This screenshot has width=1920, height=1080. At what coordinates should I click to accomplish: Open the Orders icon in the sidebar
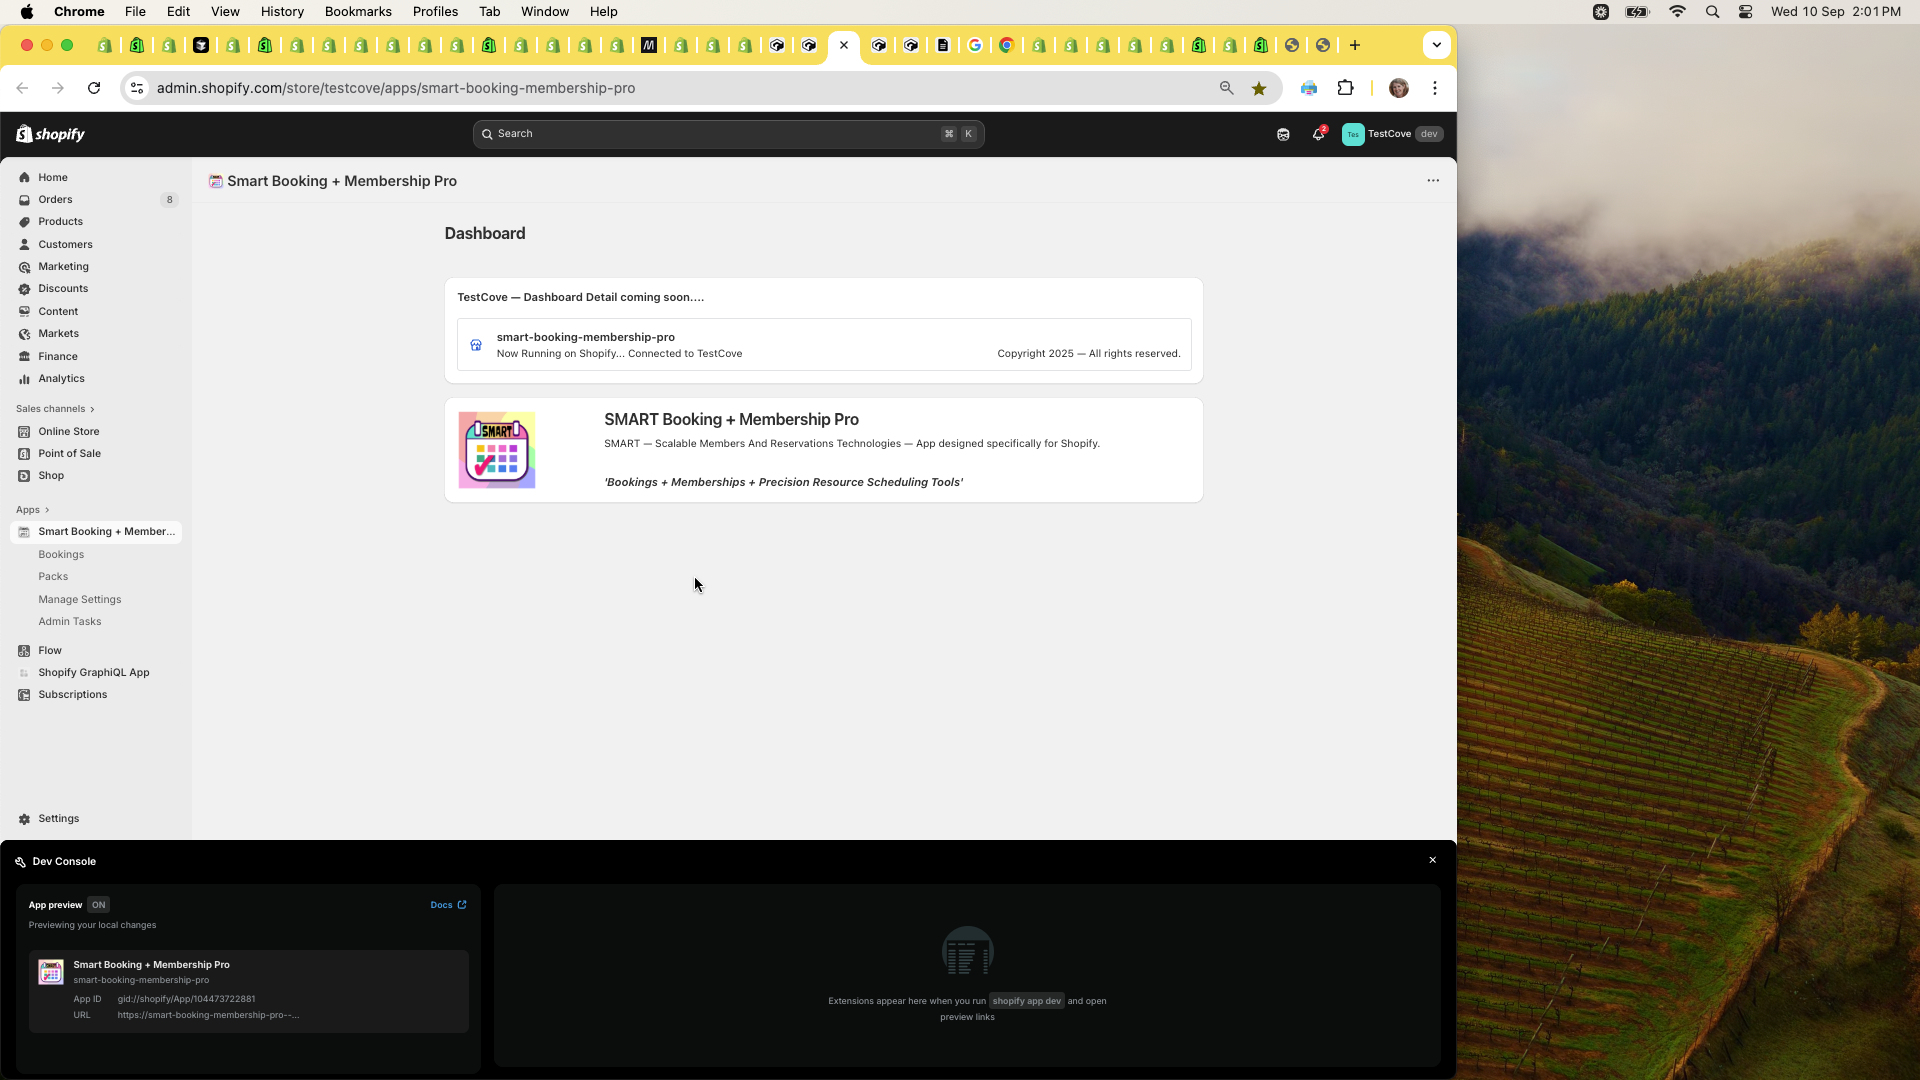pyautogui.click(x=25, y=200)
